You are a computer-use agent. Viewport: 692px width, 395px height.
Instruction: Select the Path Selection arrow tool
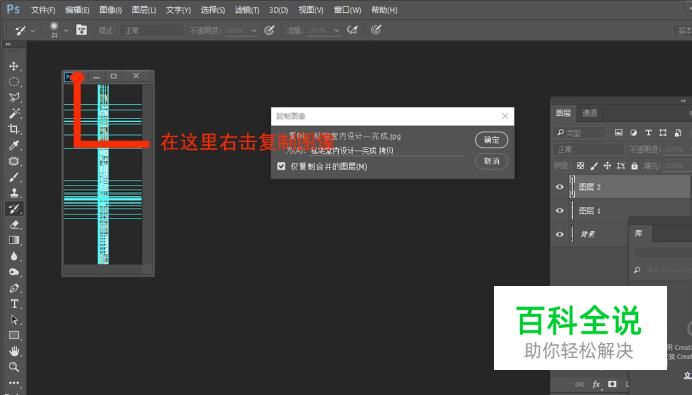[14, 320]
